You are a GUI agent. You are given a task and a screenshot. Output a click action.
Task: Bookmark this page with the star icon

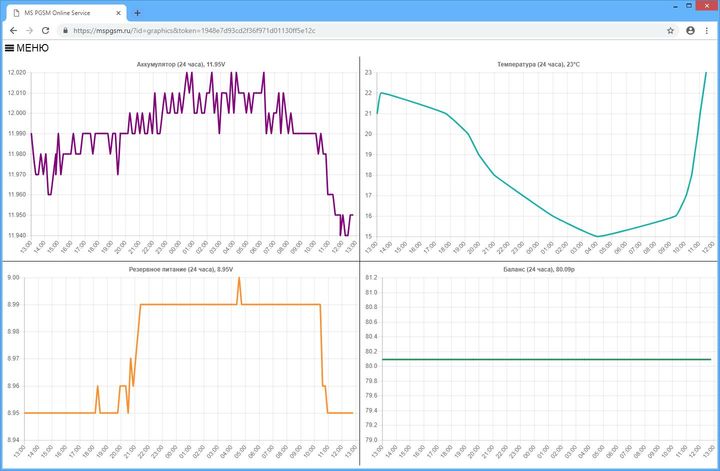pos(671,31)
